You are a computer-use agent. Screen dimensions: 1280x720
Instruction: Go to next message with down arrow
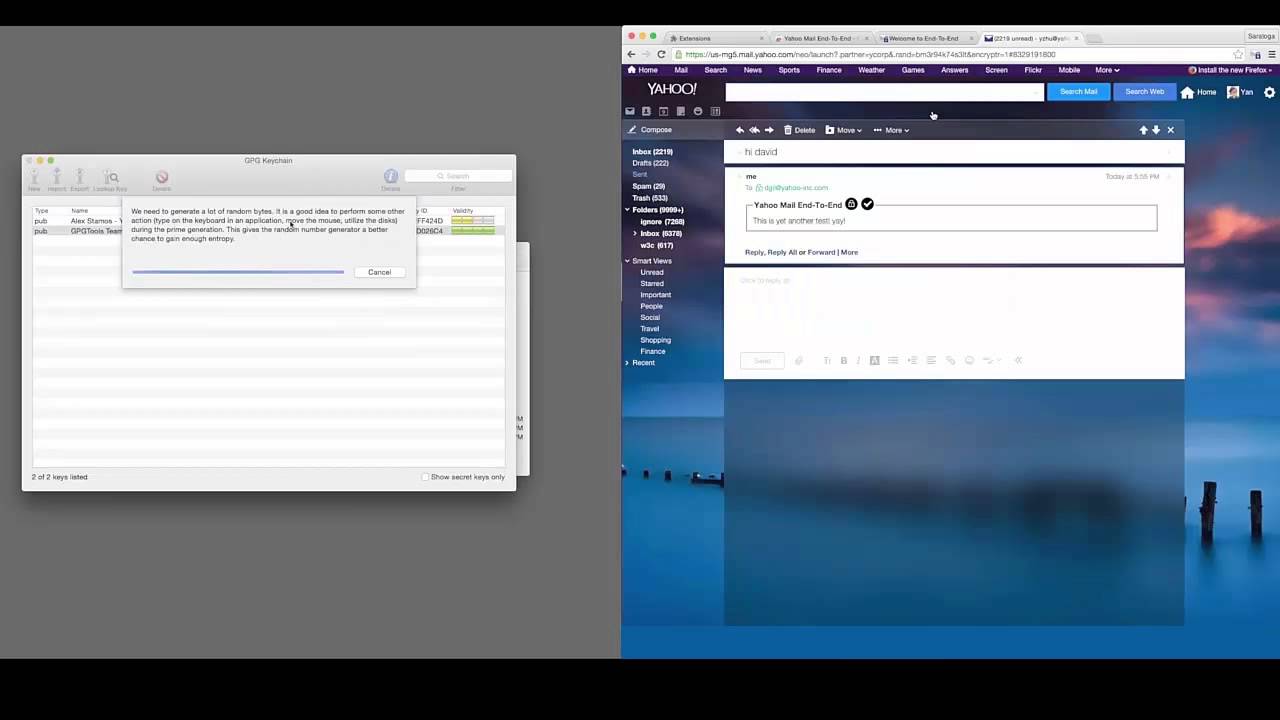click(x=1156, y=130)
